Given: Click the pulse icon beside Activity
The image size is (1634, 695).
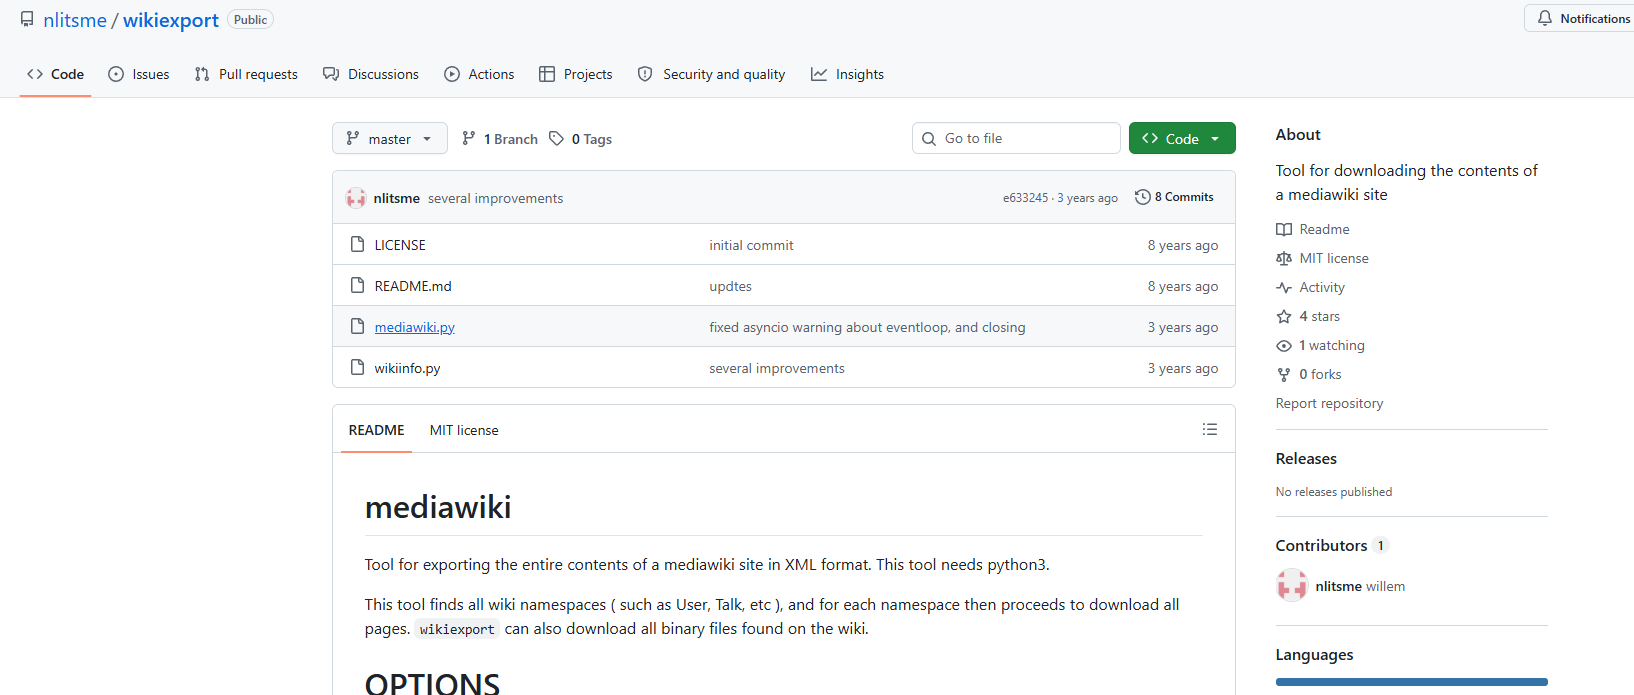Looking at the screenshot, I should pyautogui.click(x=1284, y=287).
